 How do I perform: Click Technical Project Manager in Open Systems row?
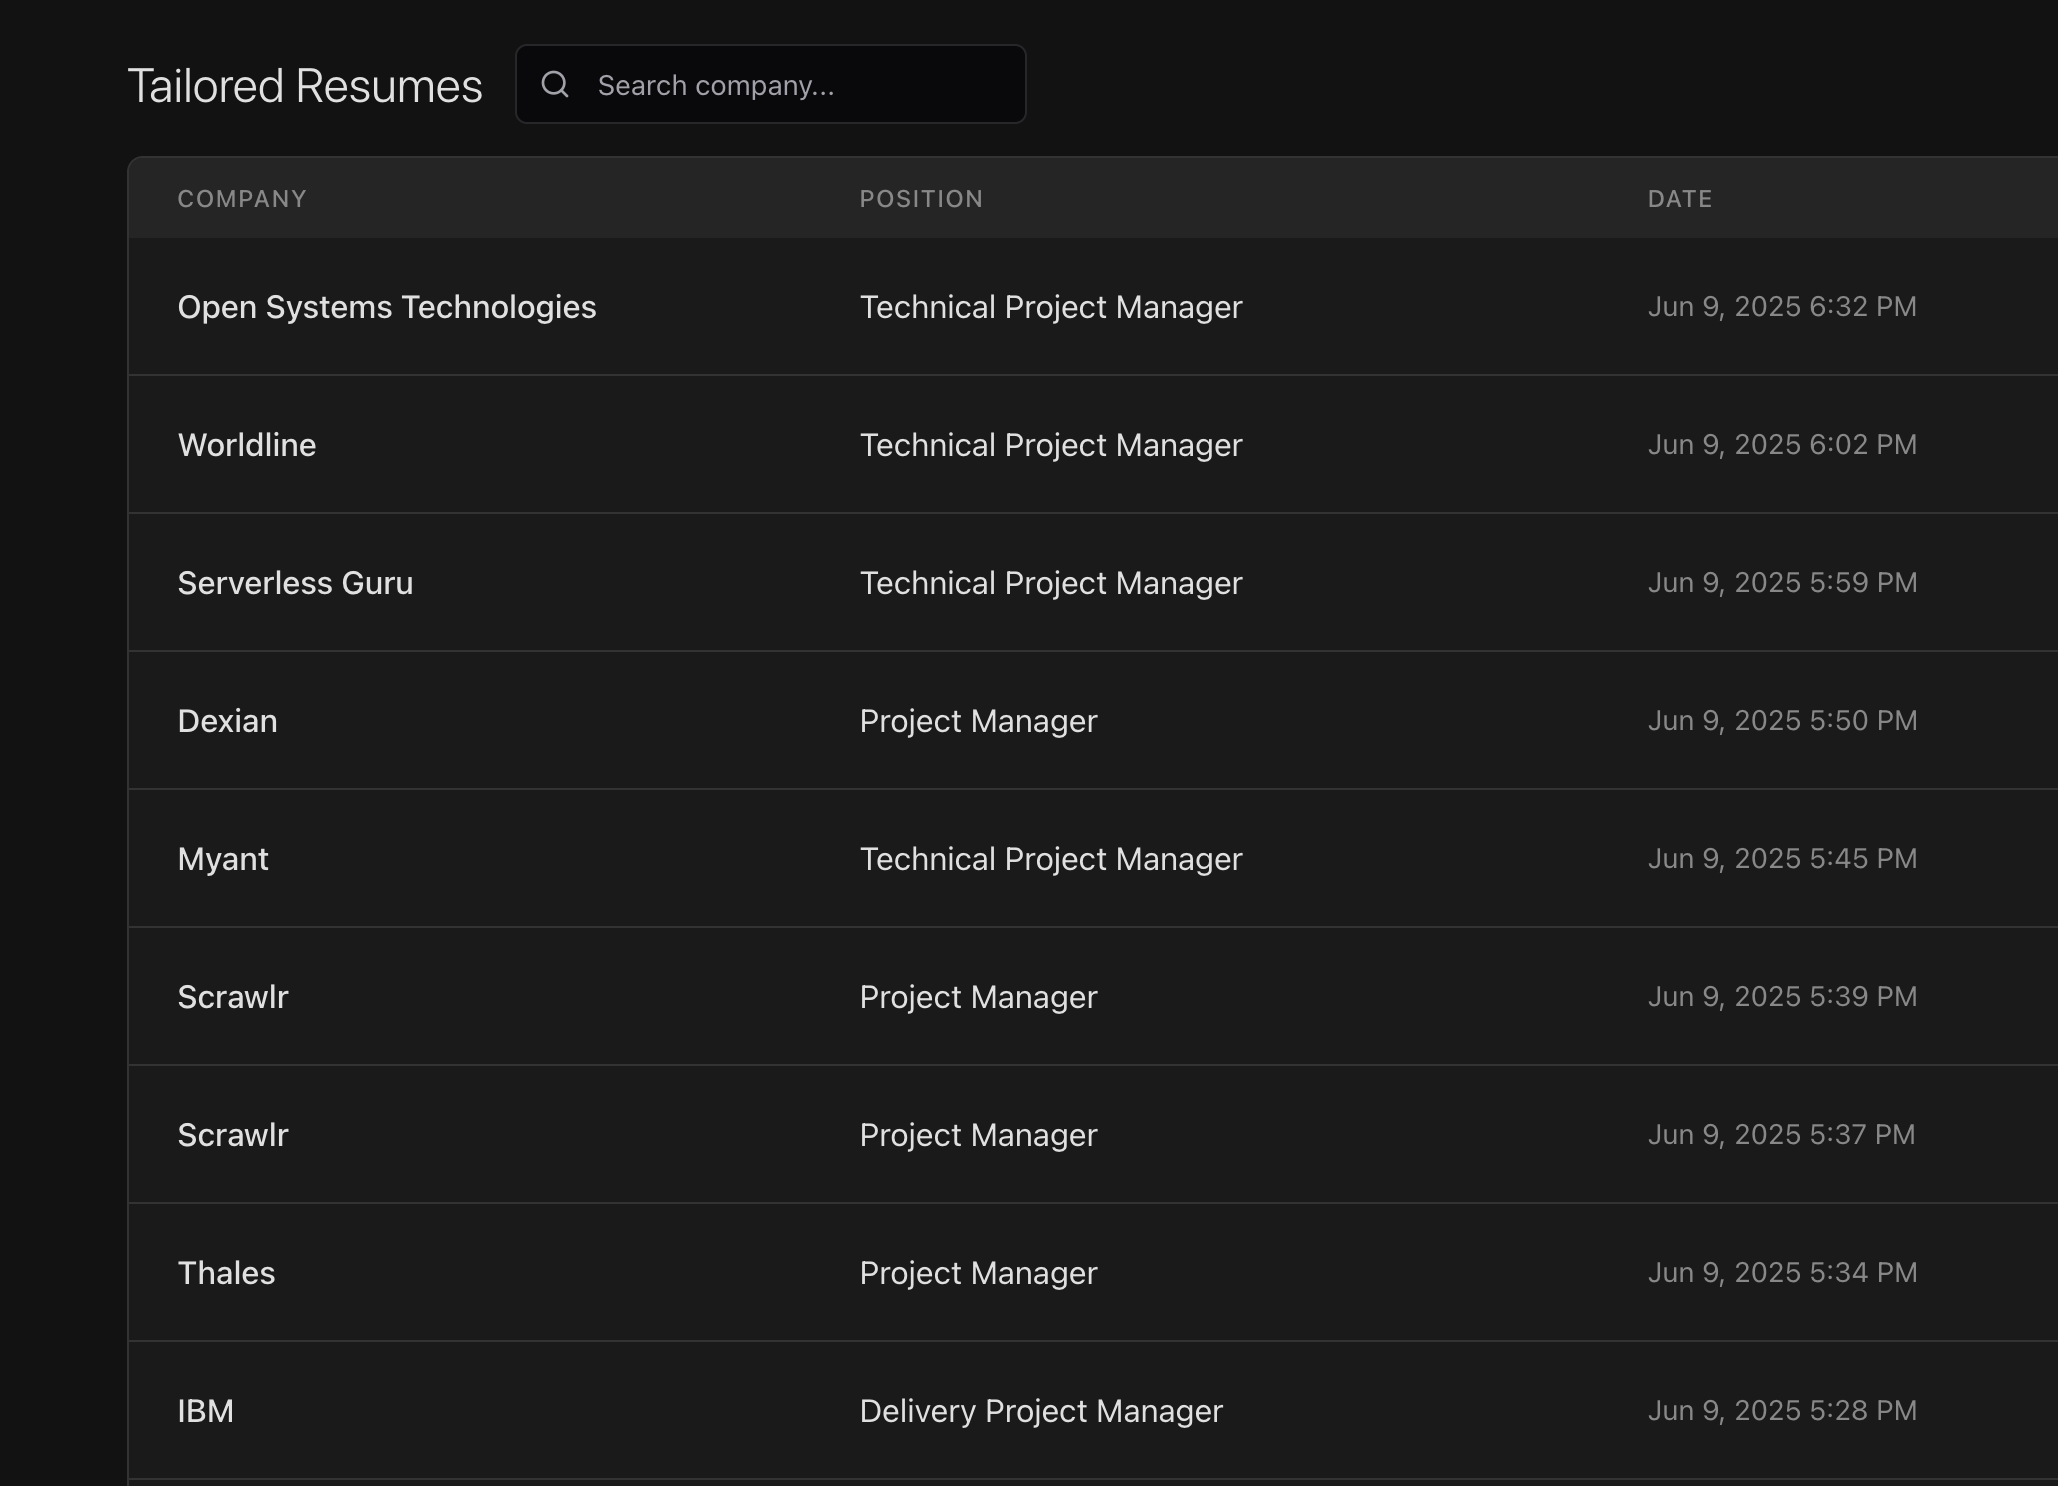(x=1051, y=307)
